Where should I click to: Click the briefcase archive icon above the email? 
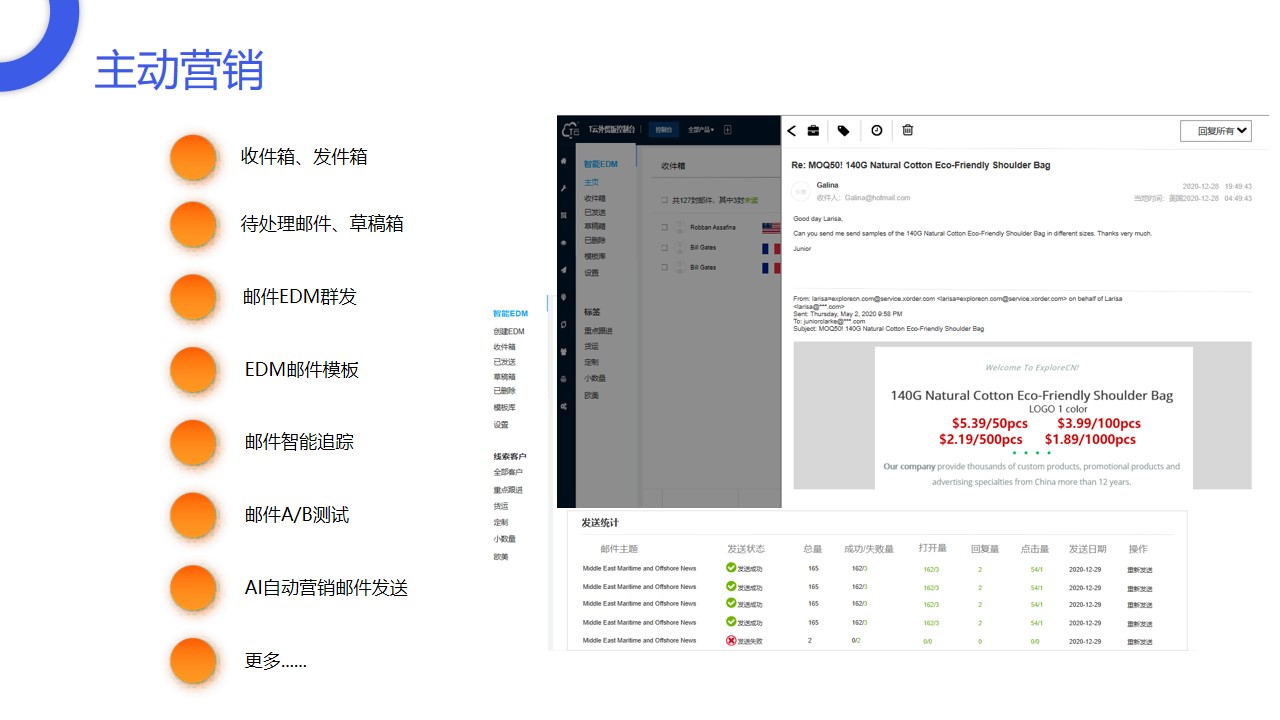[x=813, y=130]
